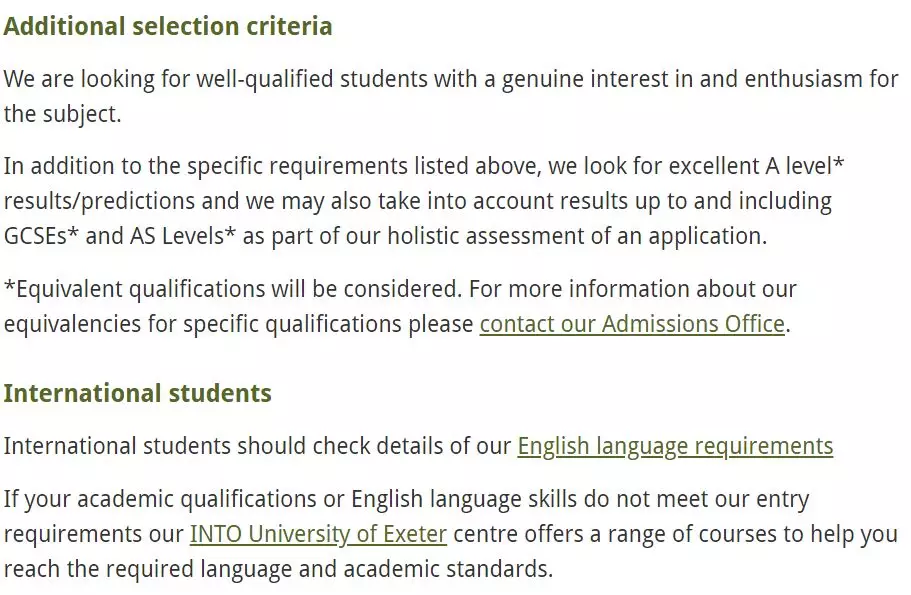Click the paragraph starting 'We are looking for'
This screenshot has height=595, width=911.
coord(451,96)
